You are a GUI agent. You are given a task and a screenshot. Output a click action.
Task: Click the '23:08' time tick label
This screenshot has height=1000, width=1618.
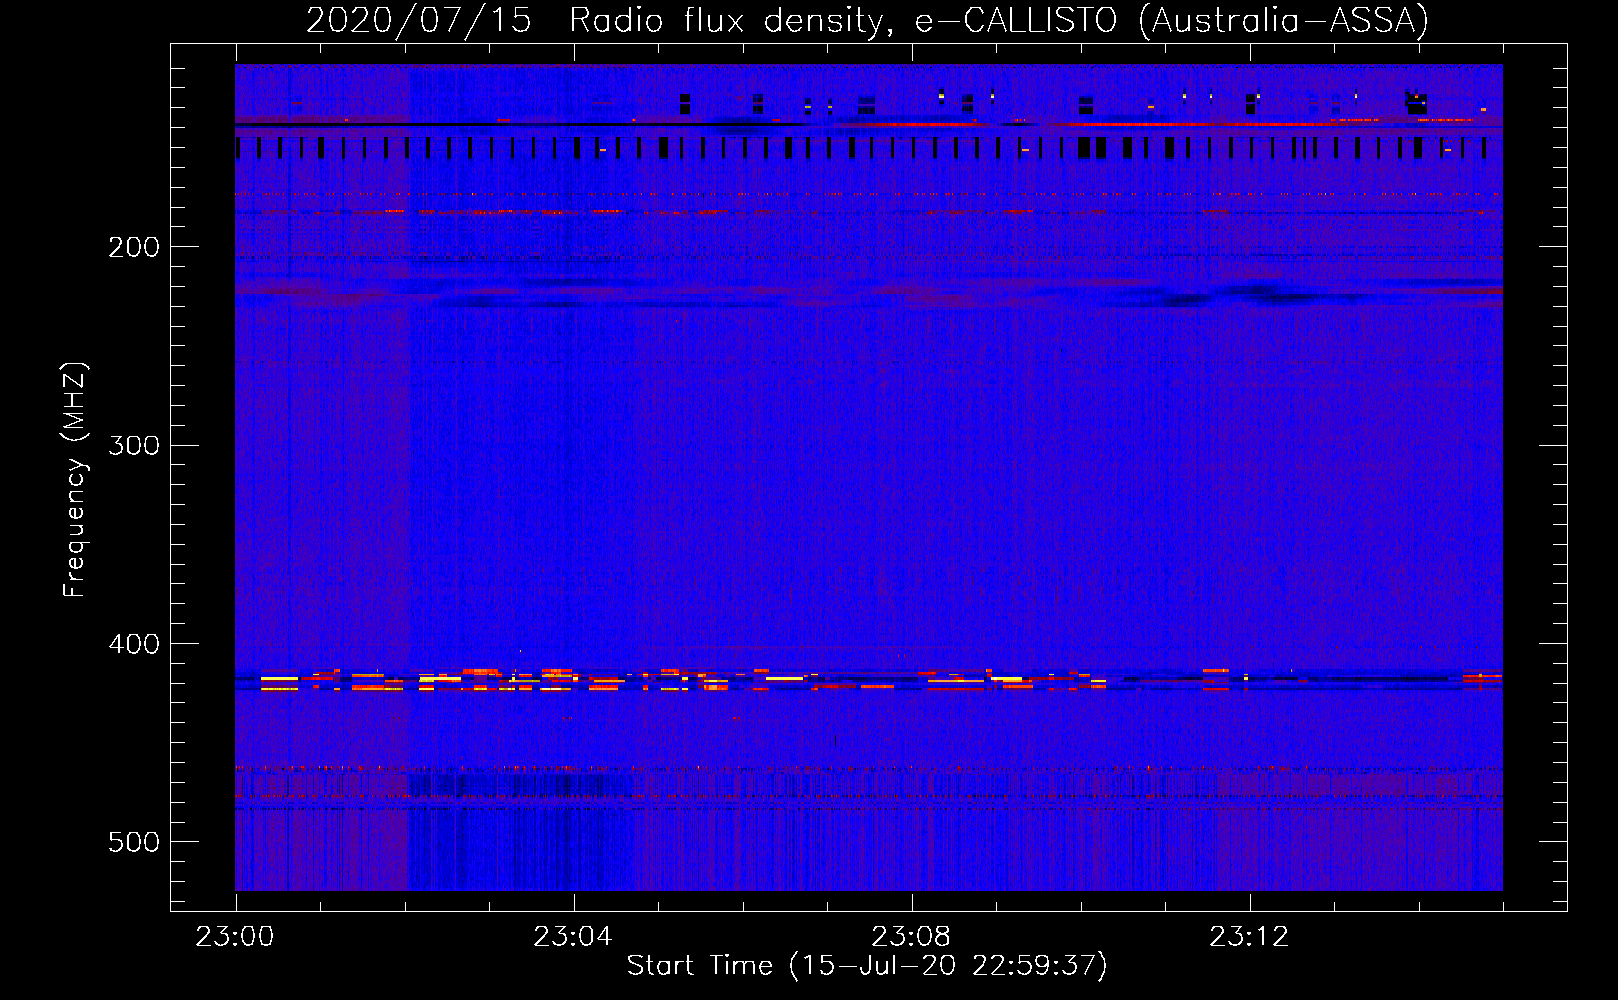[x=911, y=937]
